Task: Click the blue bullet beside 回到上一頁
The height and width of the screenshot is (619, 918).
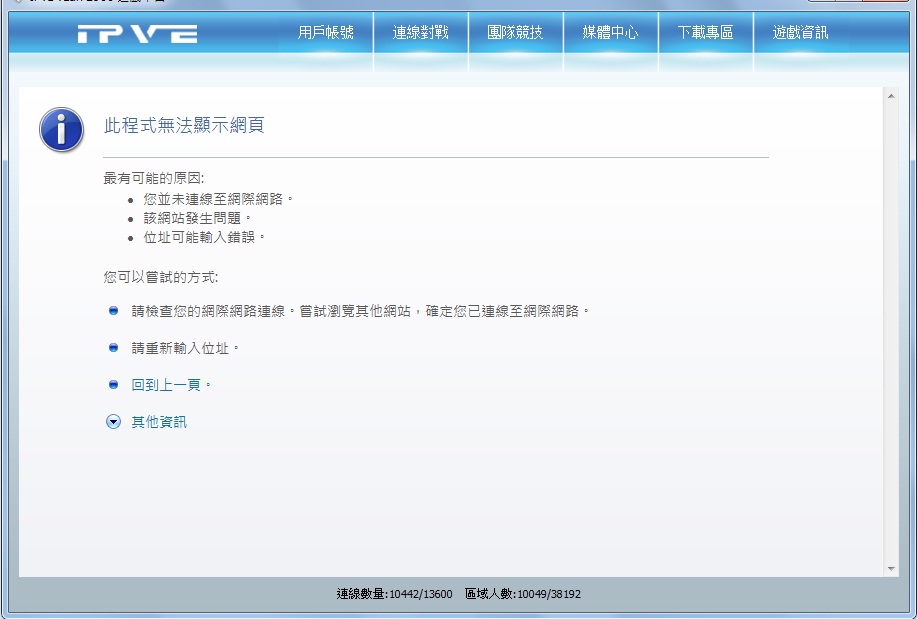Action: click(113, 385)
